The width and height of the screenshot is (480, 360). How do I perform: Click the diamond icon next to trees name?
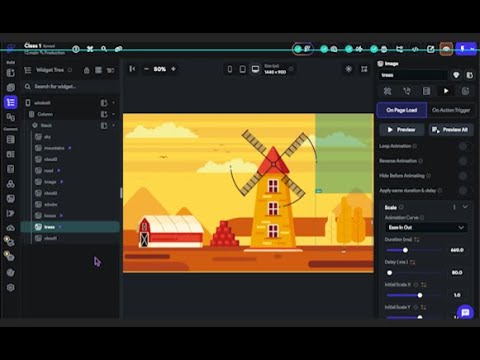[x=456, y=75]
